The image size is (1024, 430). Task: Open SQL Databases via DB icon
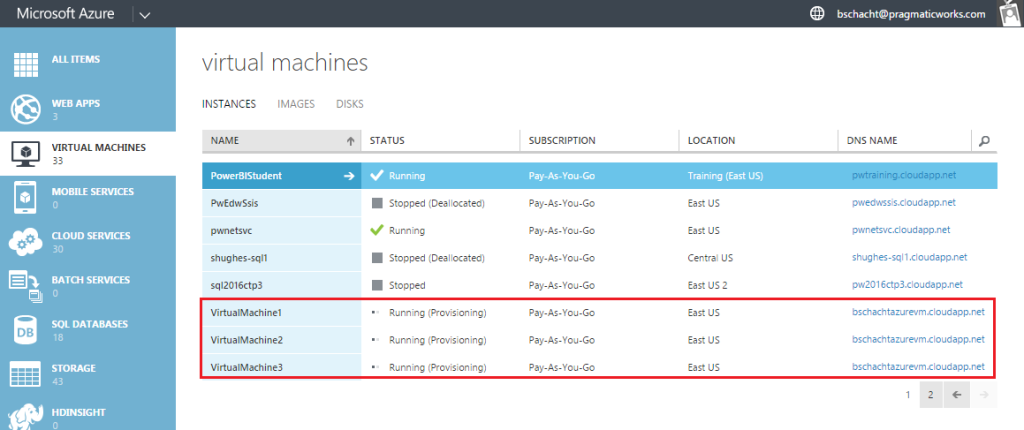point(26,330)
